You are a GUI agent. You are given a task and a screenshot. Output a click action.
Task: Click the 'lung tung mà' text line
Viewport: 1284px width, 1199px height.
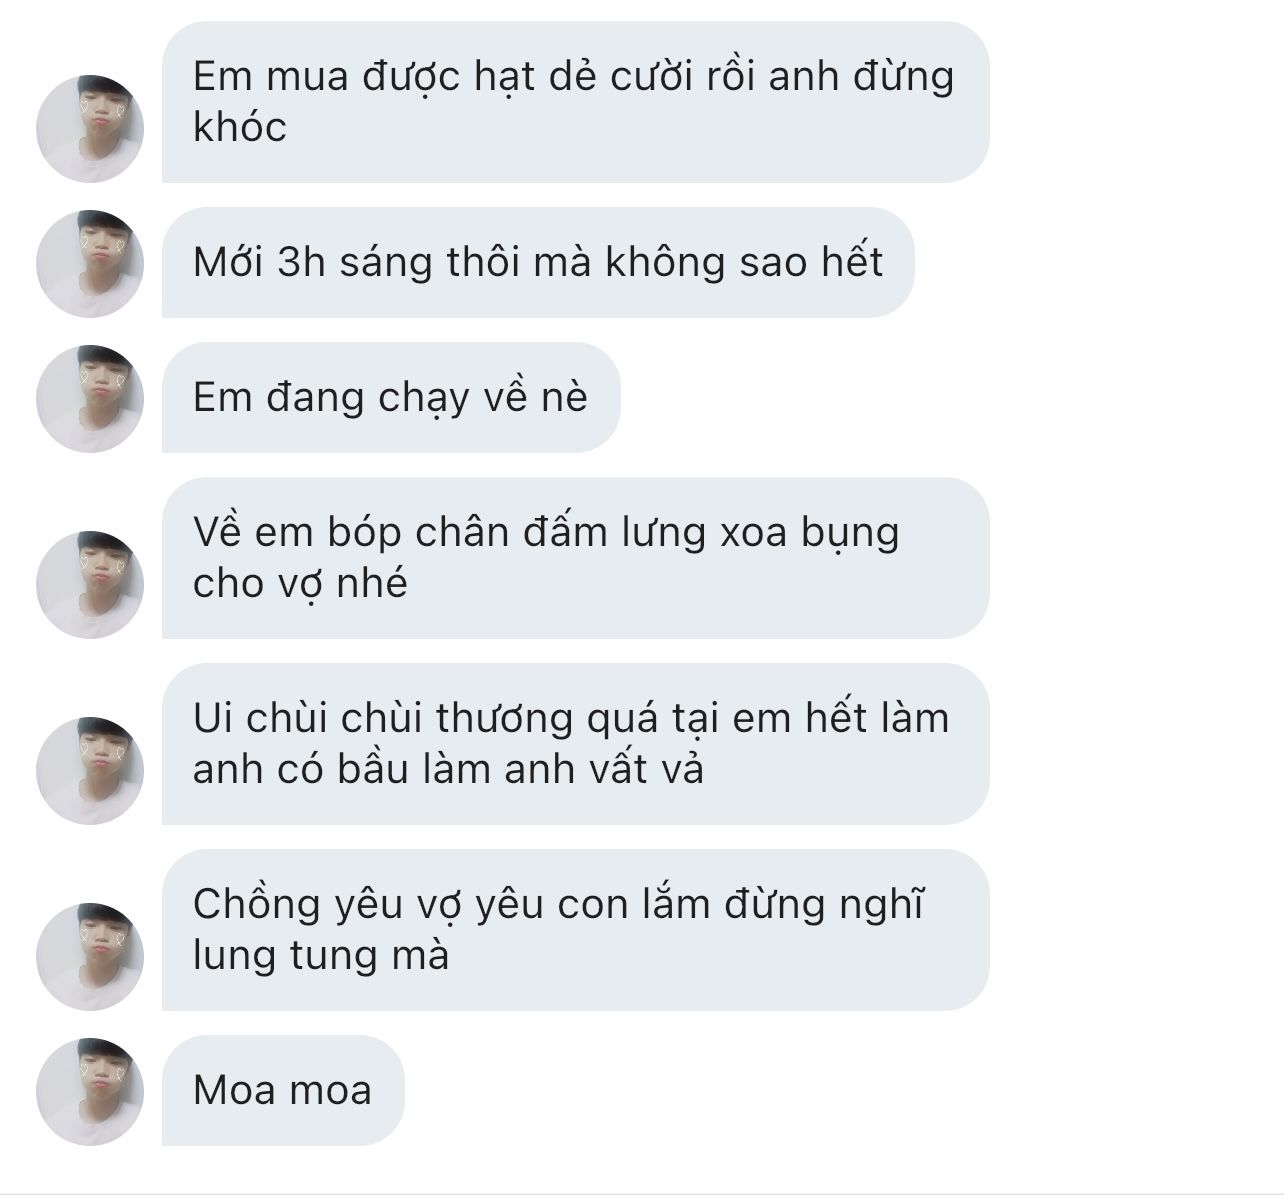tap(321, 955)
